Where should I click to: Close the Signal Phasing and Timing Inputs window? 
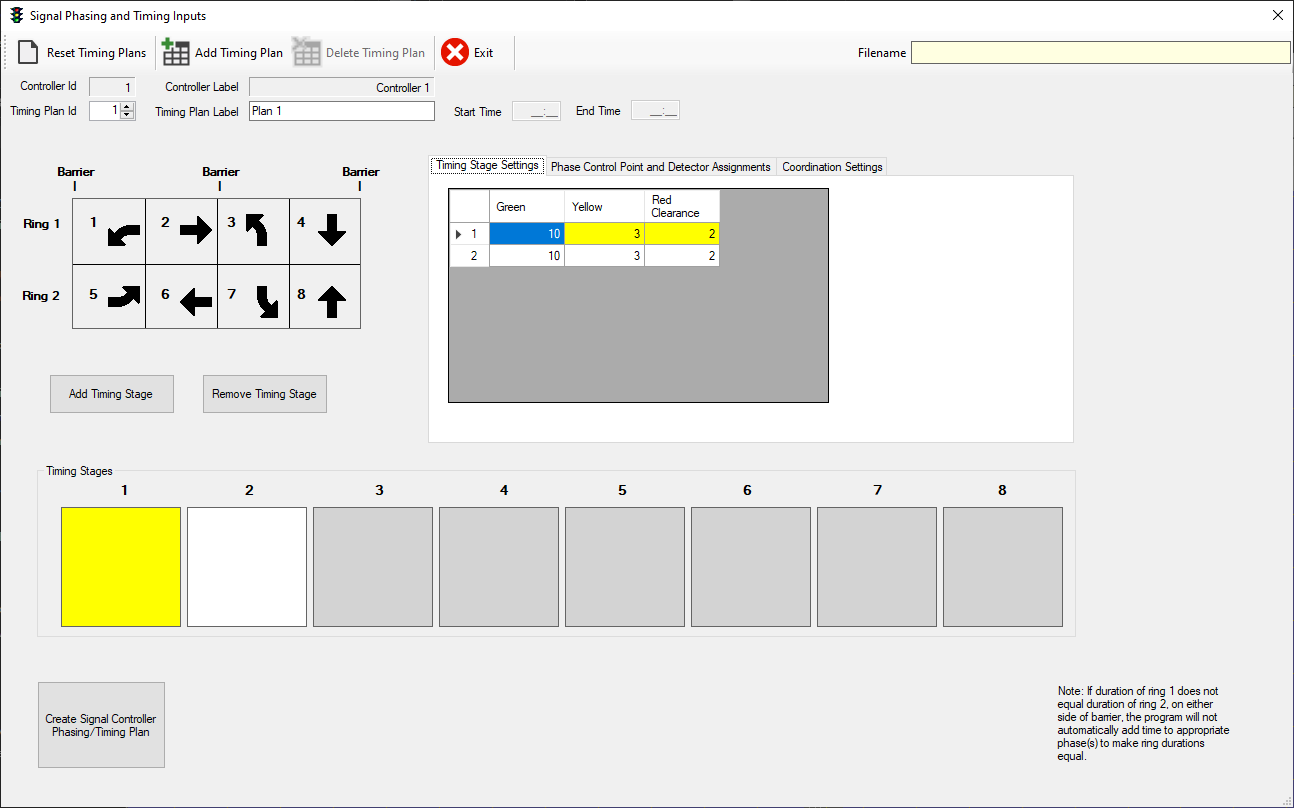coord(1277,15)
